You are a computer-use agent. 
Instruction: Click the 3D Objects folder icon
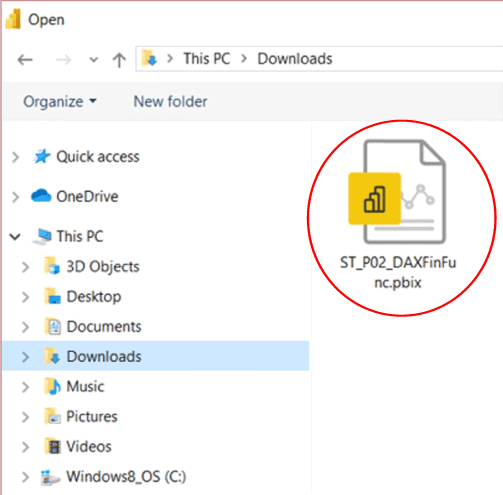[x=52, y=266]
